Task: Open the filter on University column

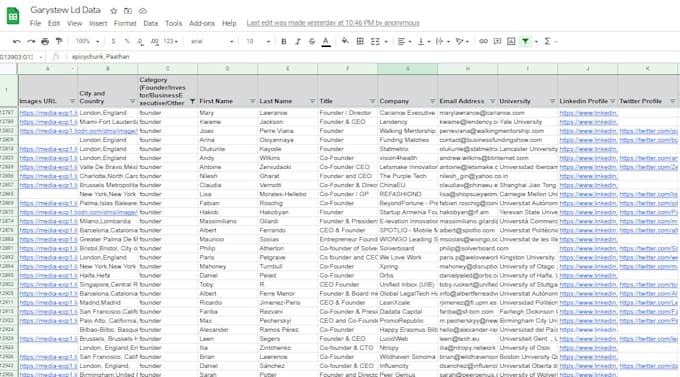Action: [552, 101]
